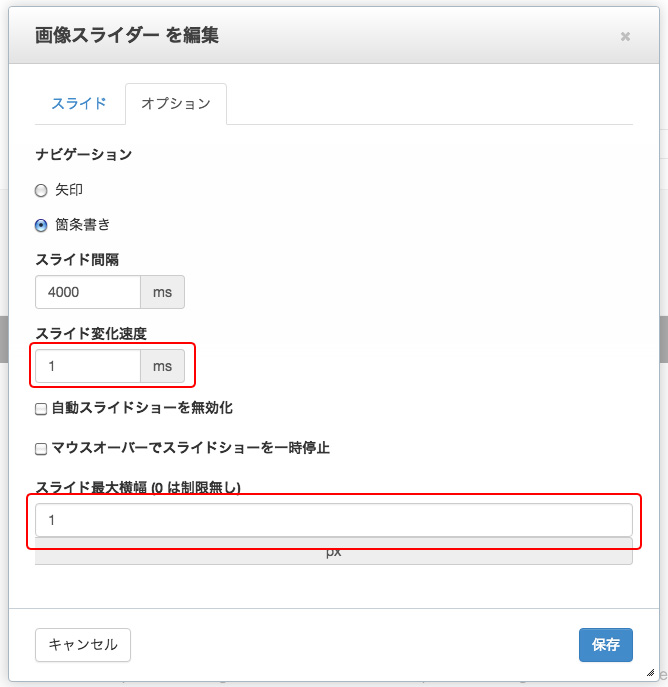Choose the 矢印 navigation radio button
This screenshot has height=687, width=668.
pos(41,191)
